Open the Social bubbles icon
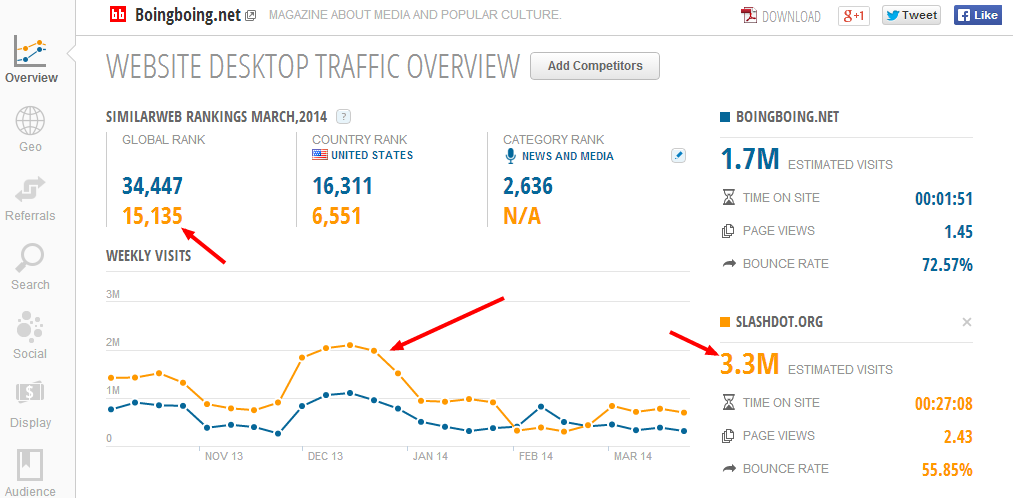This screenshot has width=1013, height=498. [30, 326]
